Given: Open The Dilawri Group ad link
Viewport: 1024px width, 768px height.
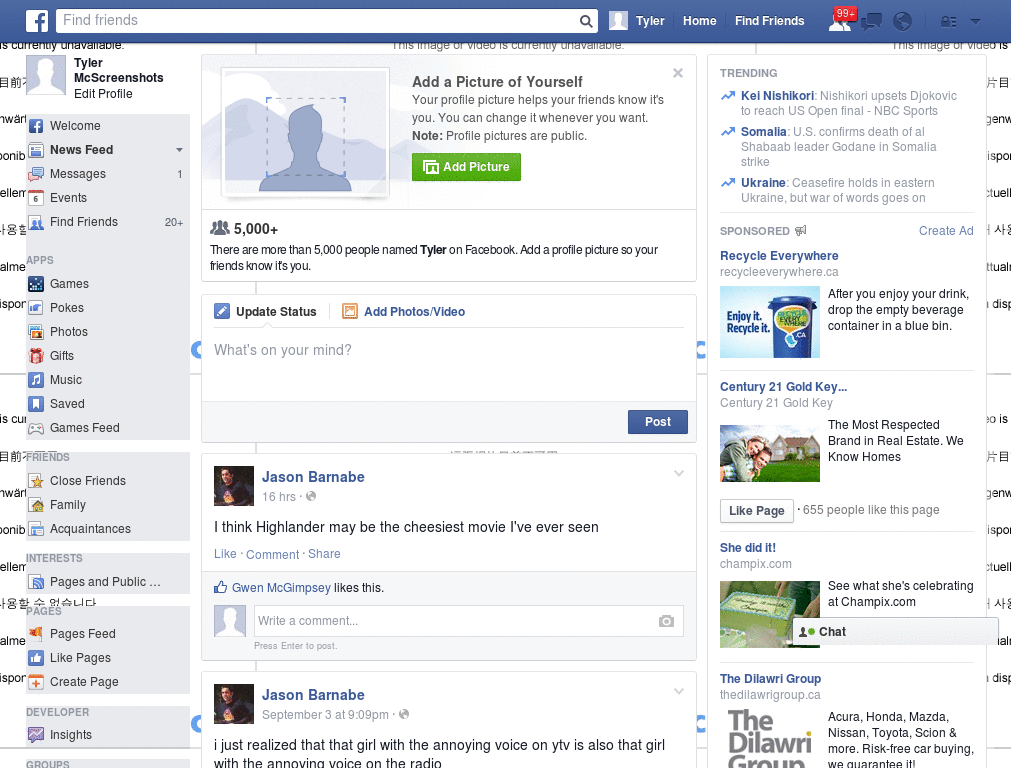Looking at the screenshot, I should click(x=770, y=679).
